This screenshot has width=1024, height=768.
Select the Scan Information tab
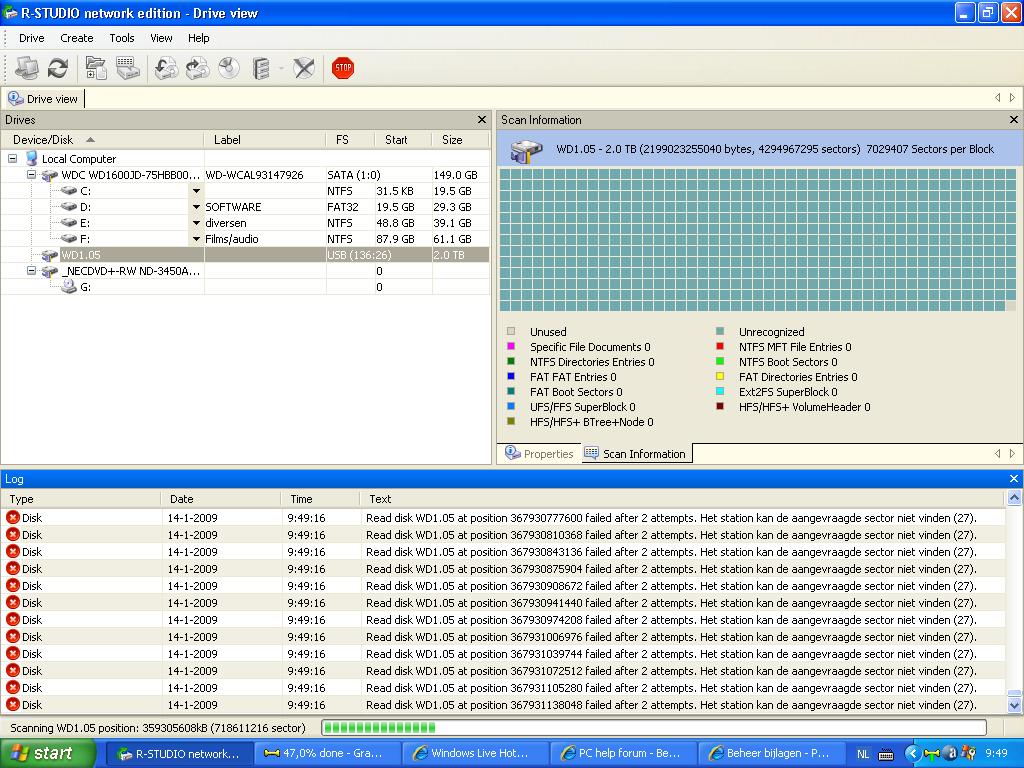635,454
